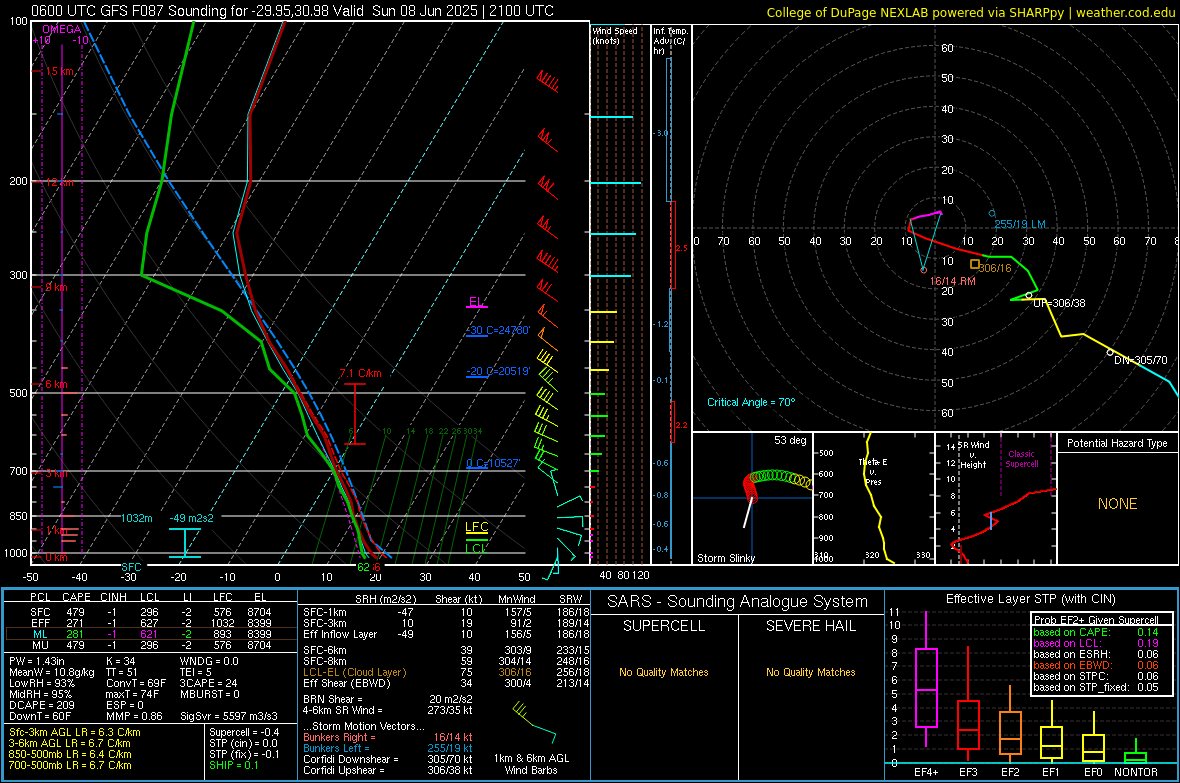Click the DN=305/70 Corfidi marker label
Screen dimensions: 1180x783
[1141, 360]
